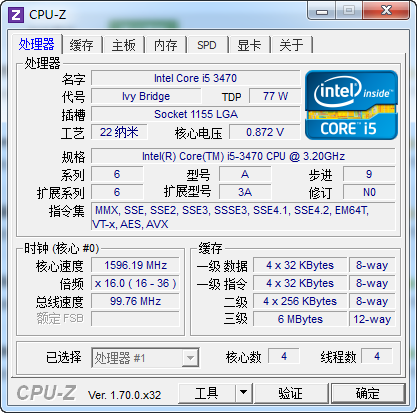Click the code name value Ivy Bridge
The width and height of the screenshot is (417, 413).
[x=146, y=96]
